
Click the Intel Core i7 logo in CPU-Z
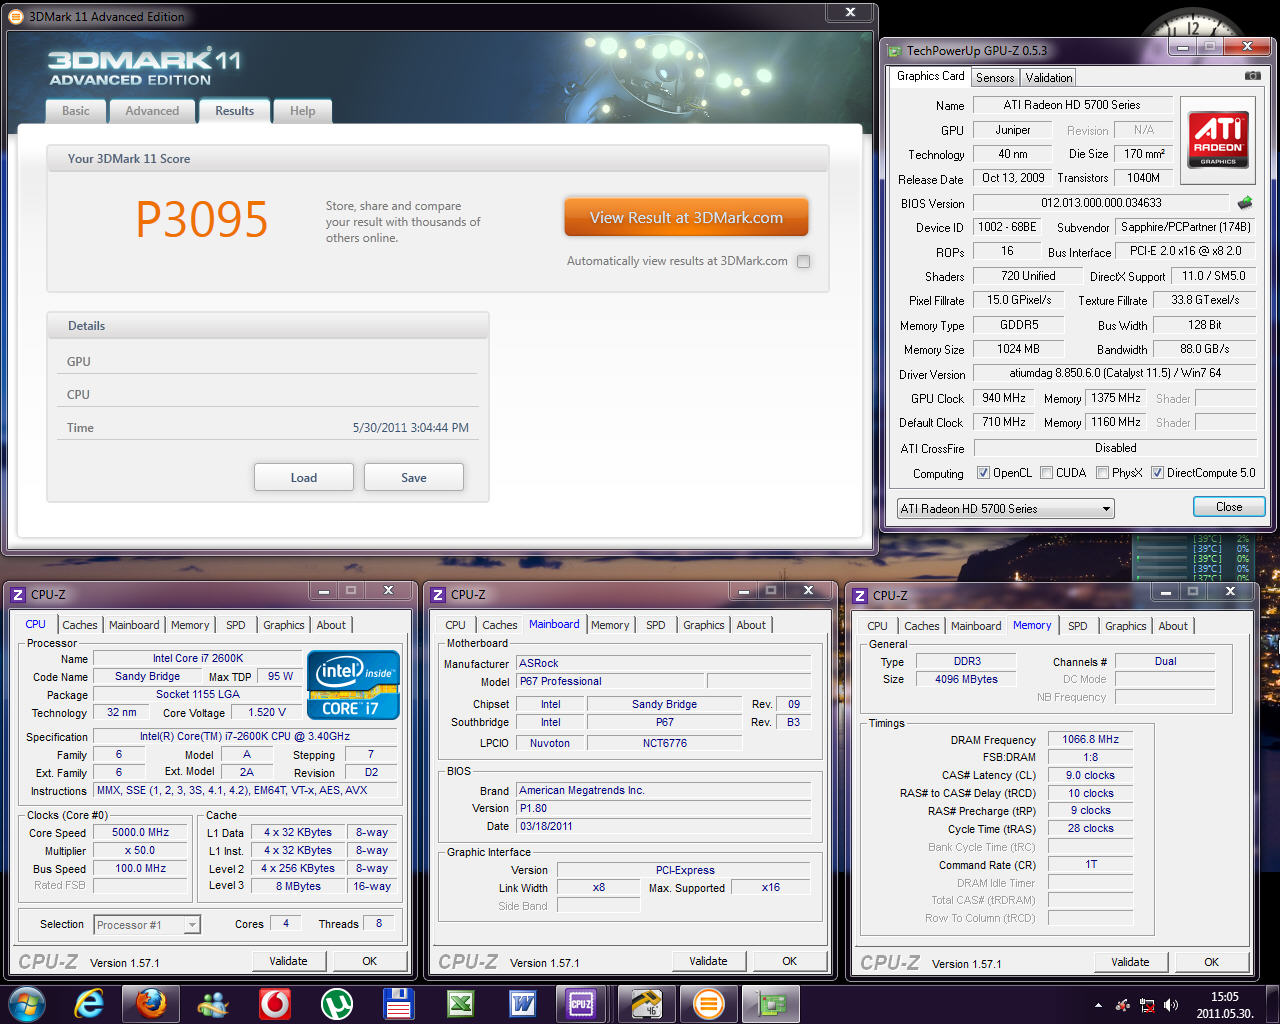(x=353, y=684)
